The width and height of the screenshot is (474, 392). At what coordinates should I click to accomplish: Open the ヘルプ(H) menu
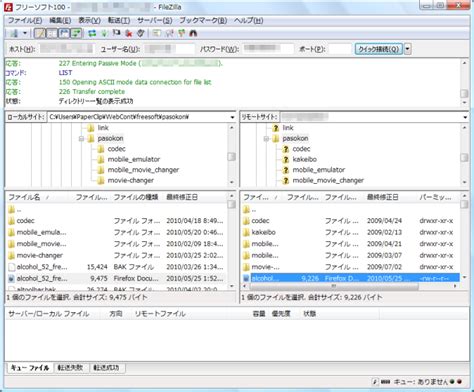pyautogui.click(x=248, y=21)
